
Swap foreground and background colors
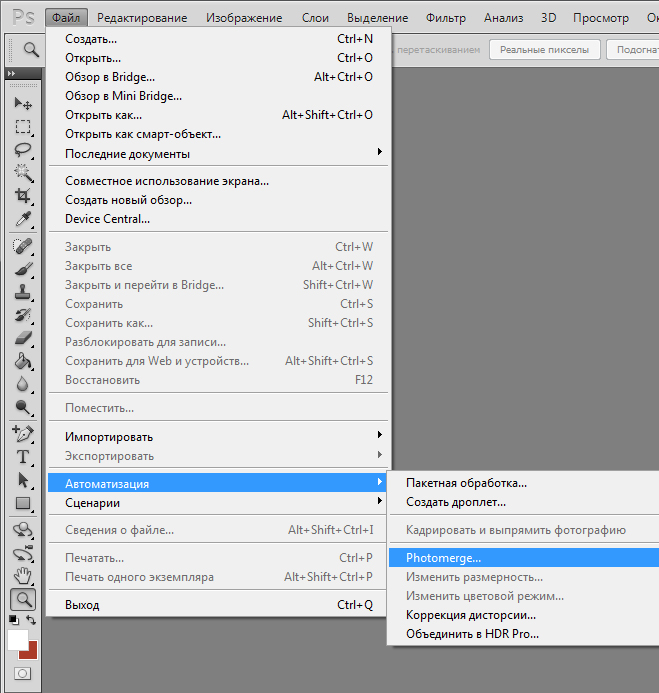(x=31, y=620)
